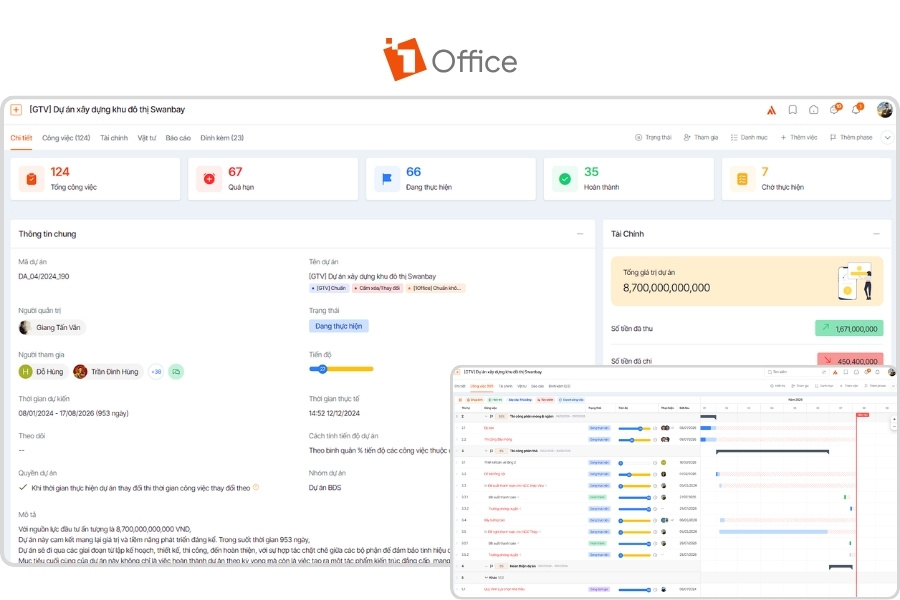Viewport: 900px width, 600px height.
Task: Click Thêm việc to add a task
Action: coord(799,138)
